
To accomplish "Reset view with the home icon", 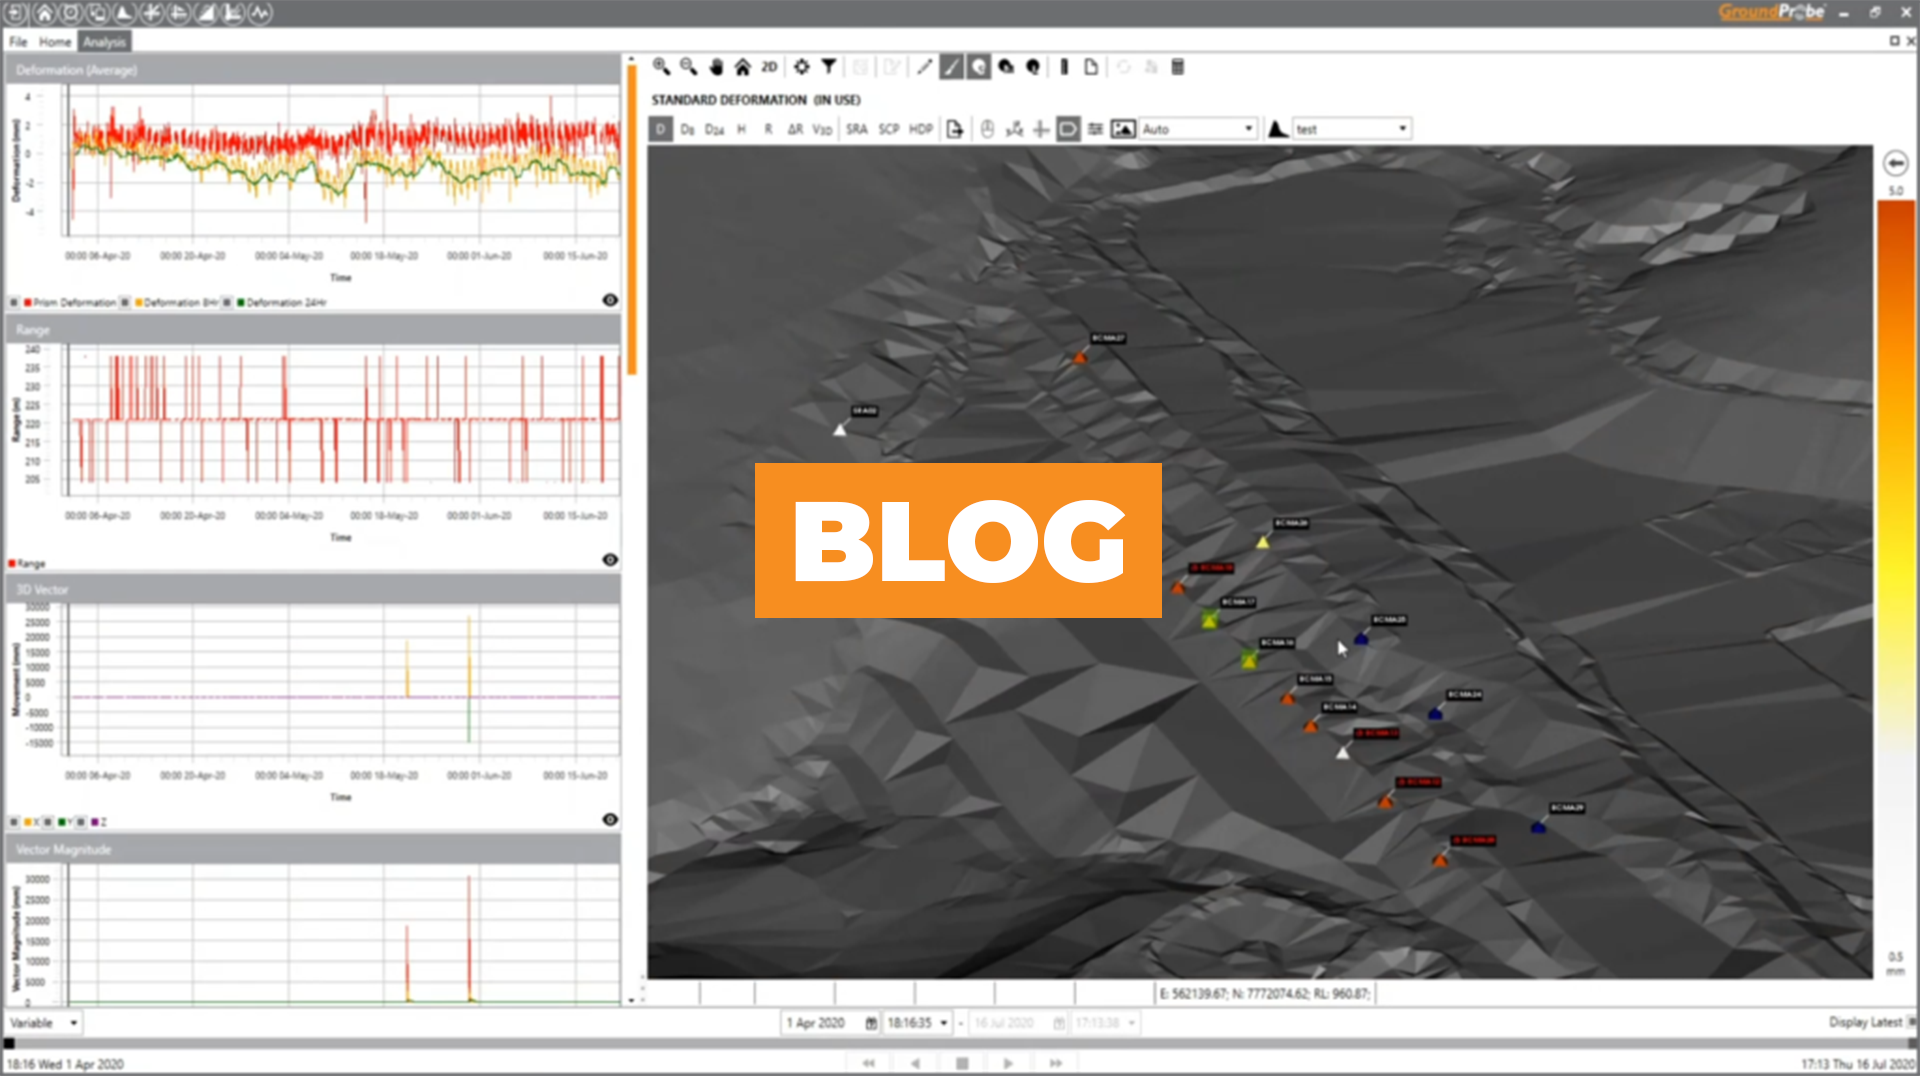I will (742, 67).
